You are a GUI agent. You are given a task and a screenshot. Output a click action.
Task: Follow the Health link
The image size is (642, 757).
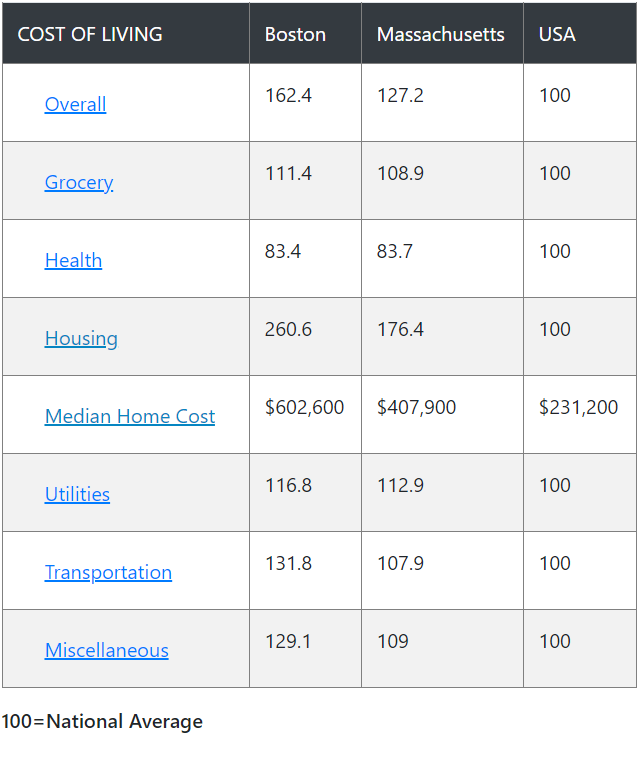pos(73,260)
